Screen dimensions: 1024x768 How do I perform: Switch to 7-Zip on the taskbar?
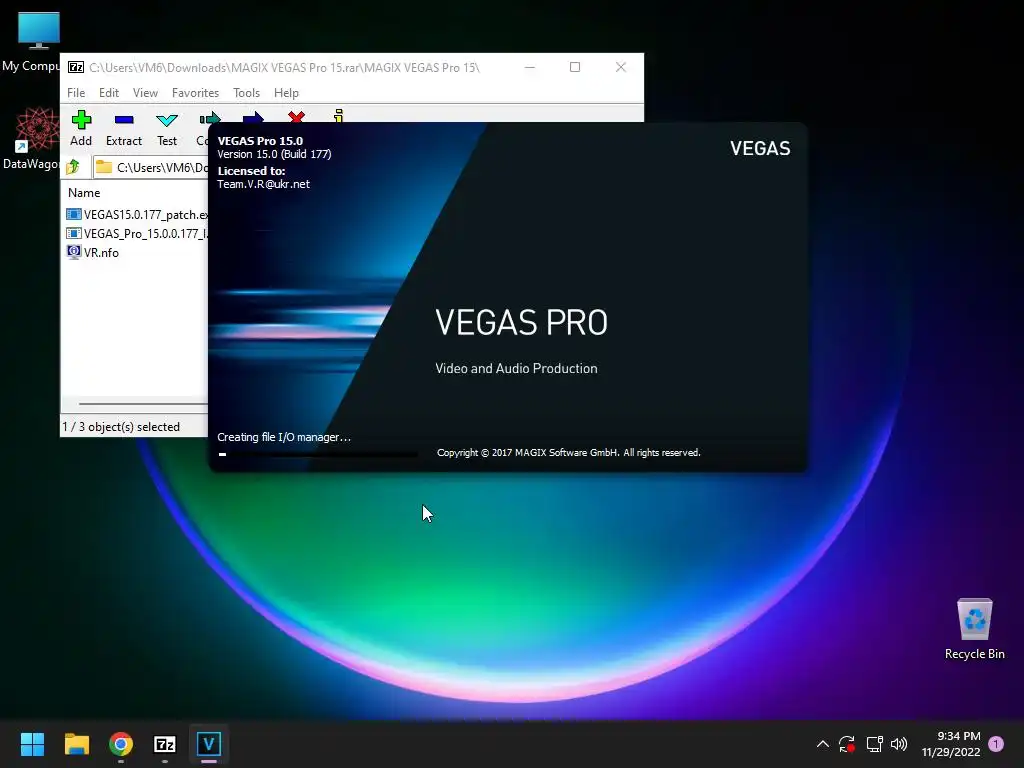165,744
